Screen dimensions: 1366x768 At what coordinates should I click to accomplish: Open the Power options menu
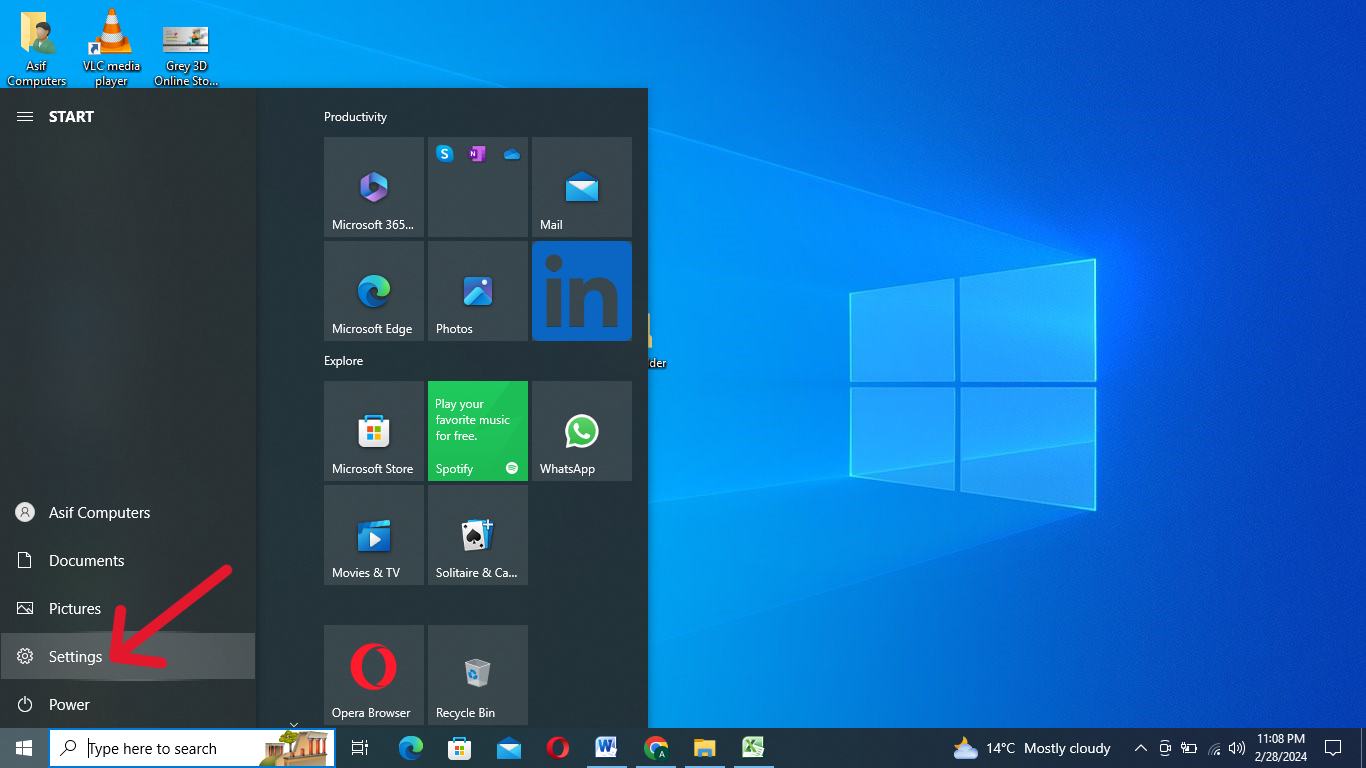click(x=69, y=705)
